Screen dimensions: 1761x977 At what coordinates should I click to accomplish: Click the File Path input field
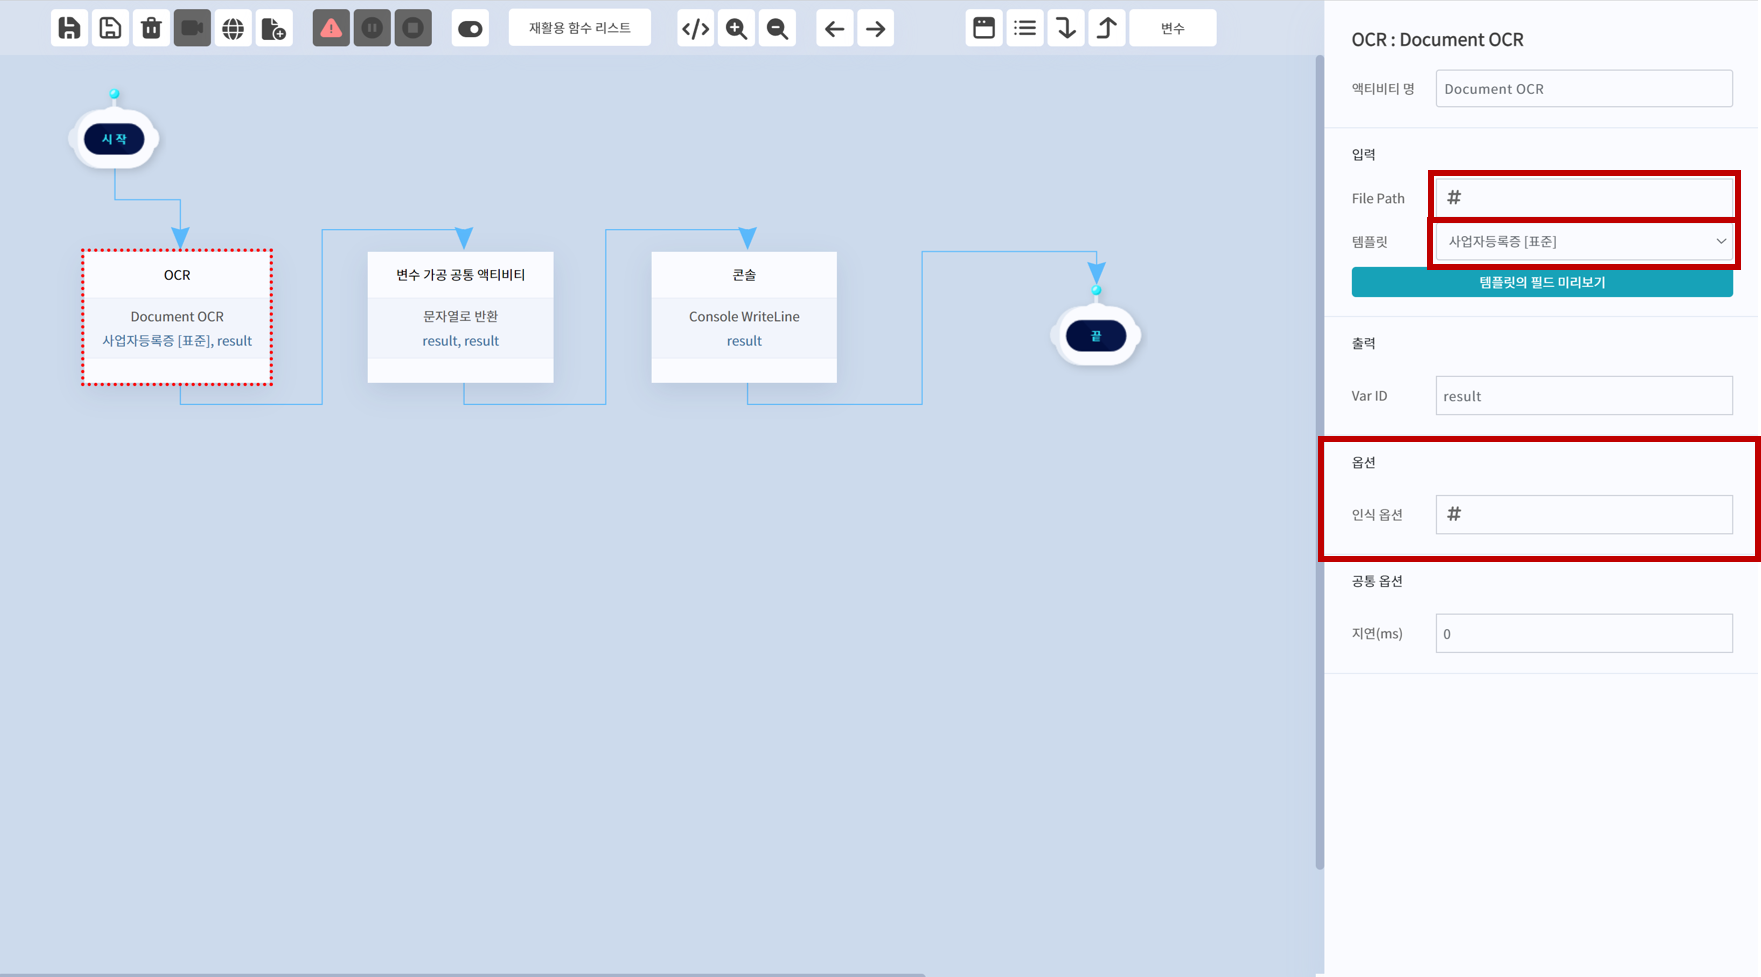point(1584,198)
